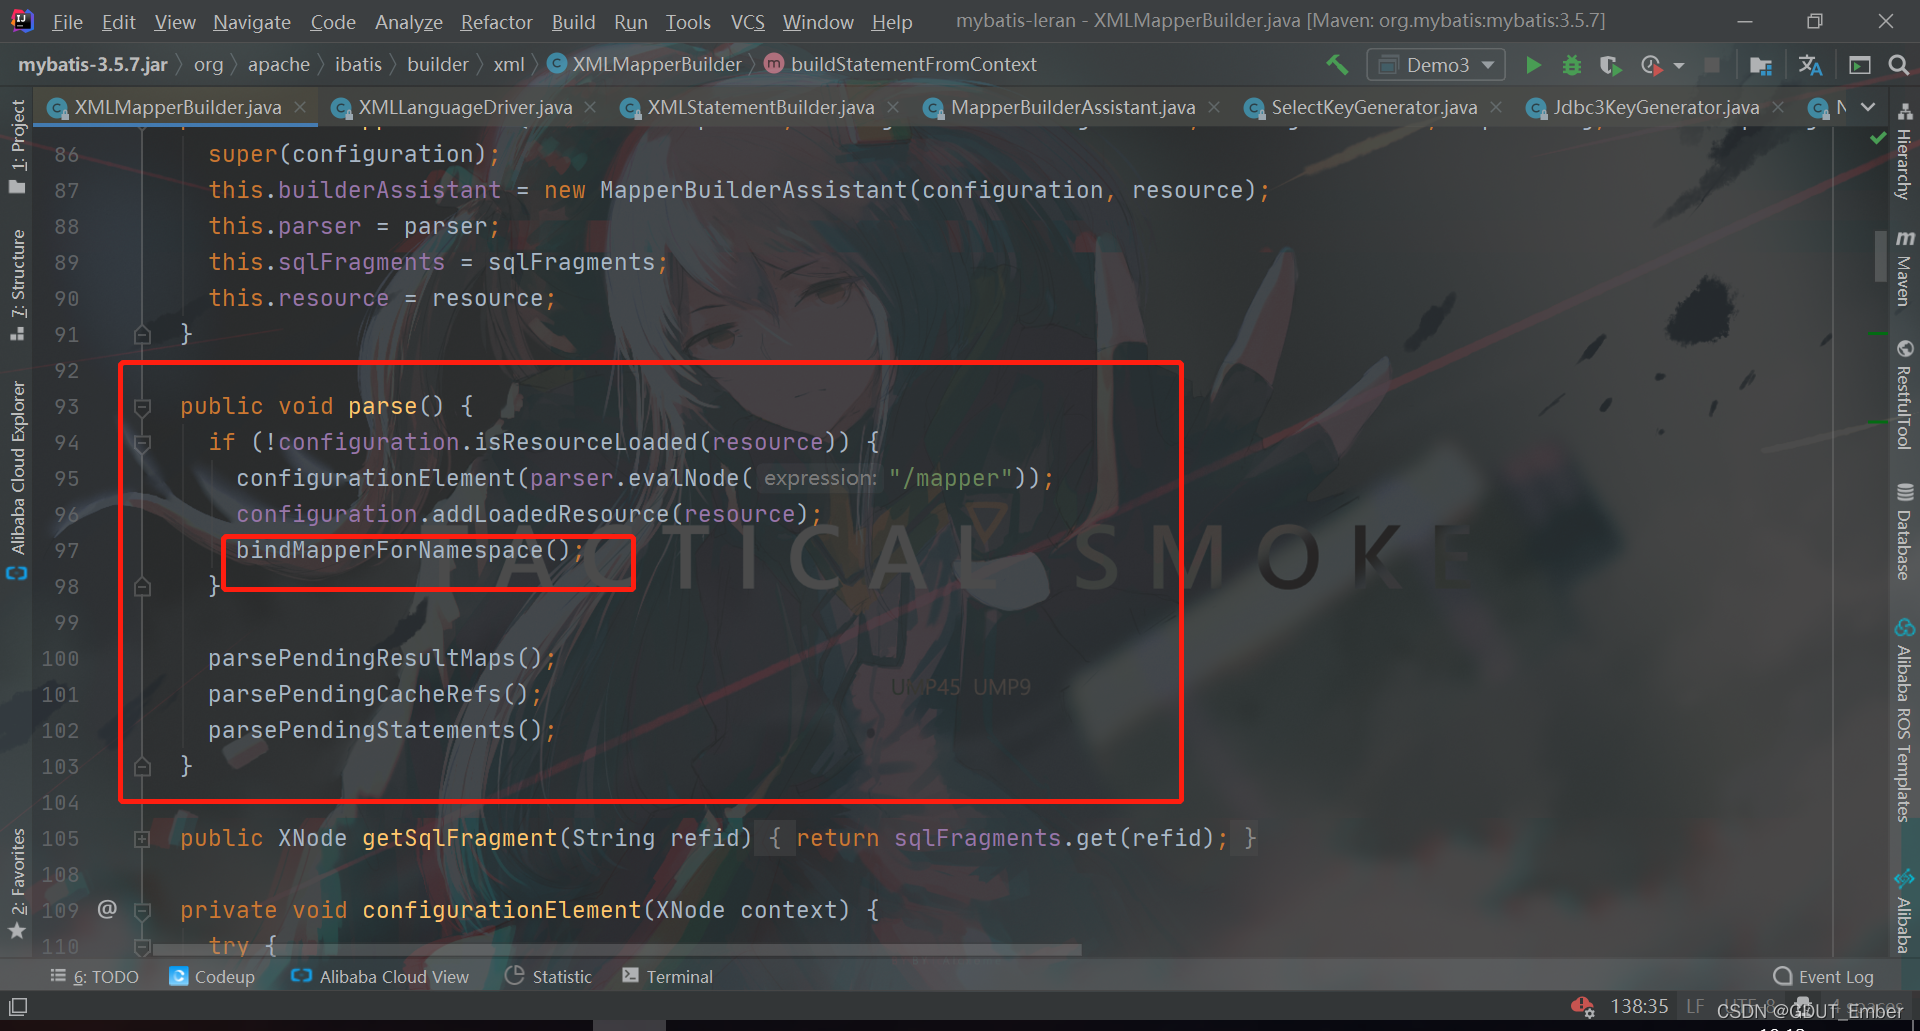Viewport: 1920px width, 1031px height.
Task: Click the editor vertical scrollbar thumb
Action: pos(1881,256)
